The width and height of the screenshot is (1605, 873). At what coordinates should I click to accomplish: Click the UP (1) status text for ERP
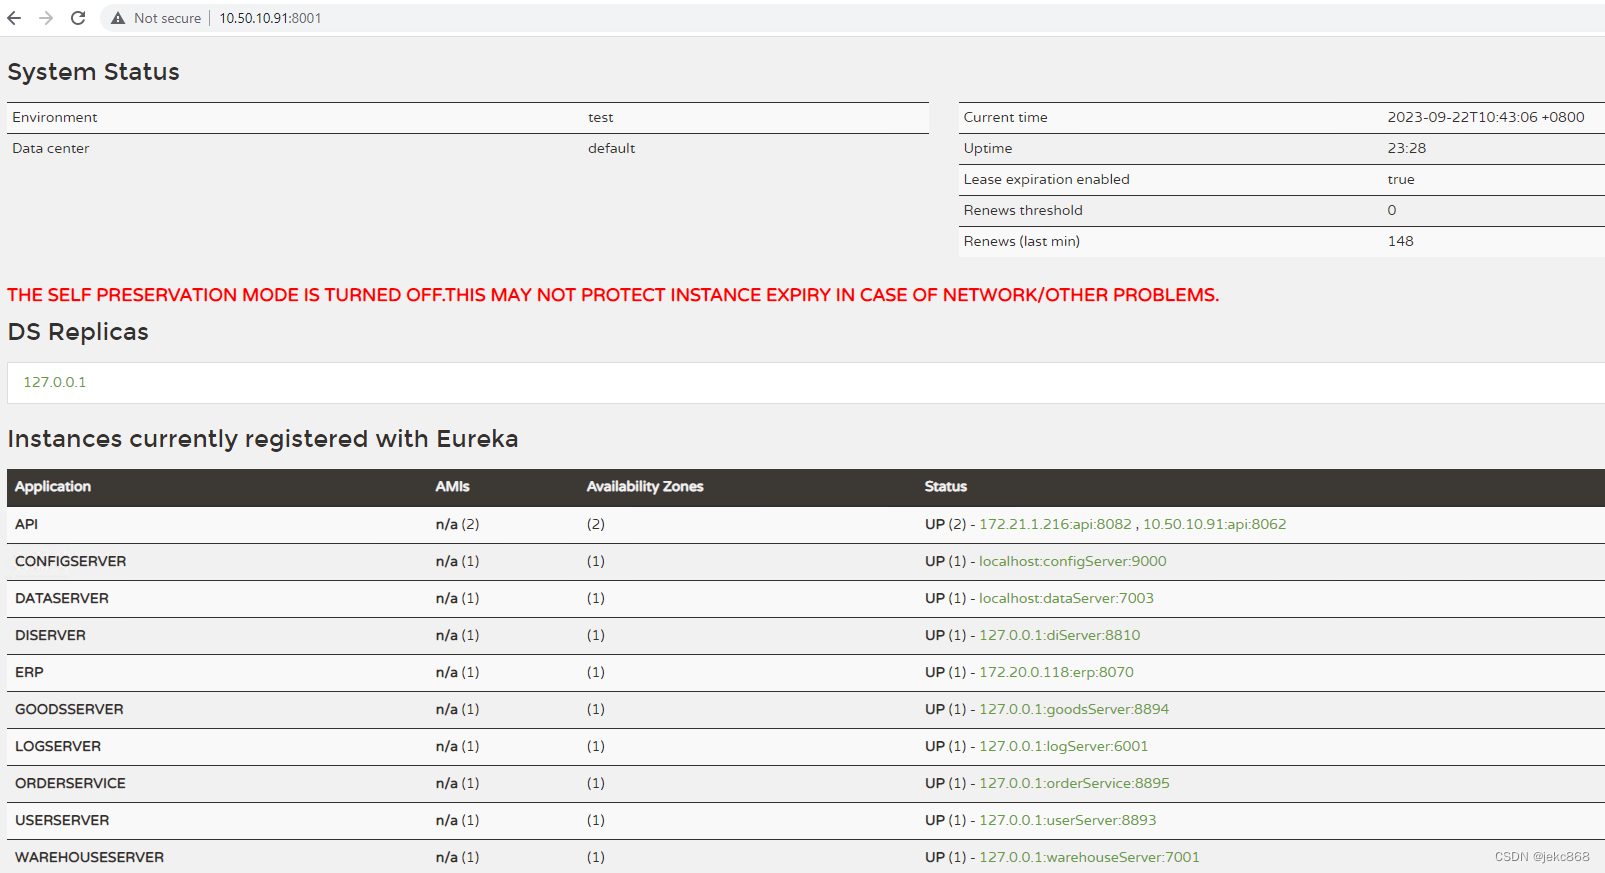pos(945,672)
